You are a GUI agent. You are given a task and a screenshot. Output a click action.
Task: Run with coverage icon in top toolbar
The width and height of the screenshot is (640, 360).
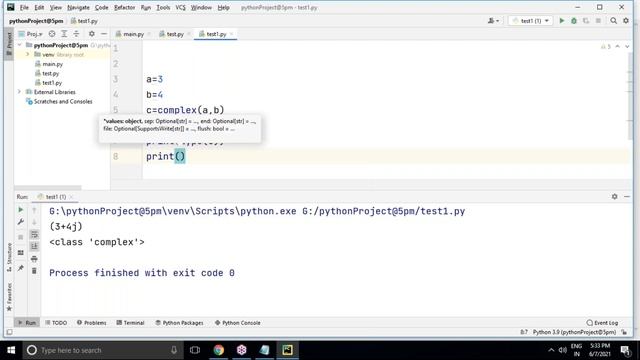pyautogui.click(x=586, y=21)
